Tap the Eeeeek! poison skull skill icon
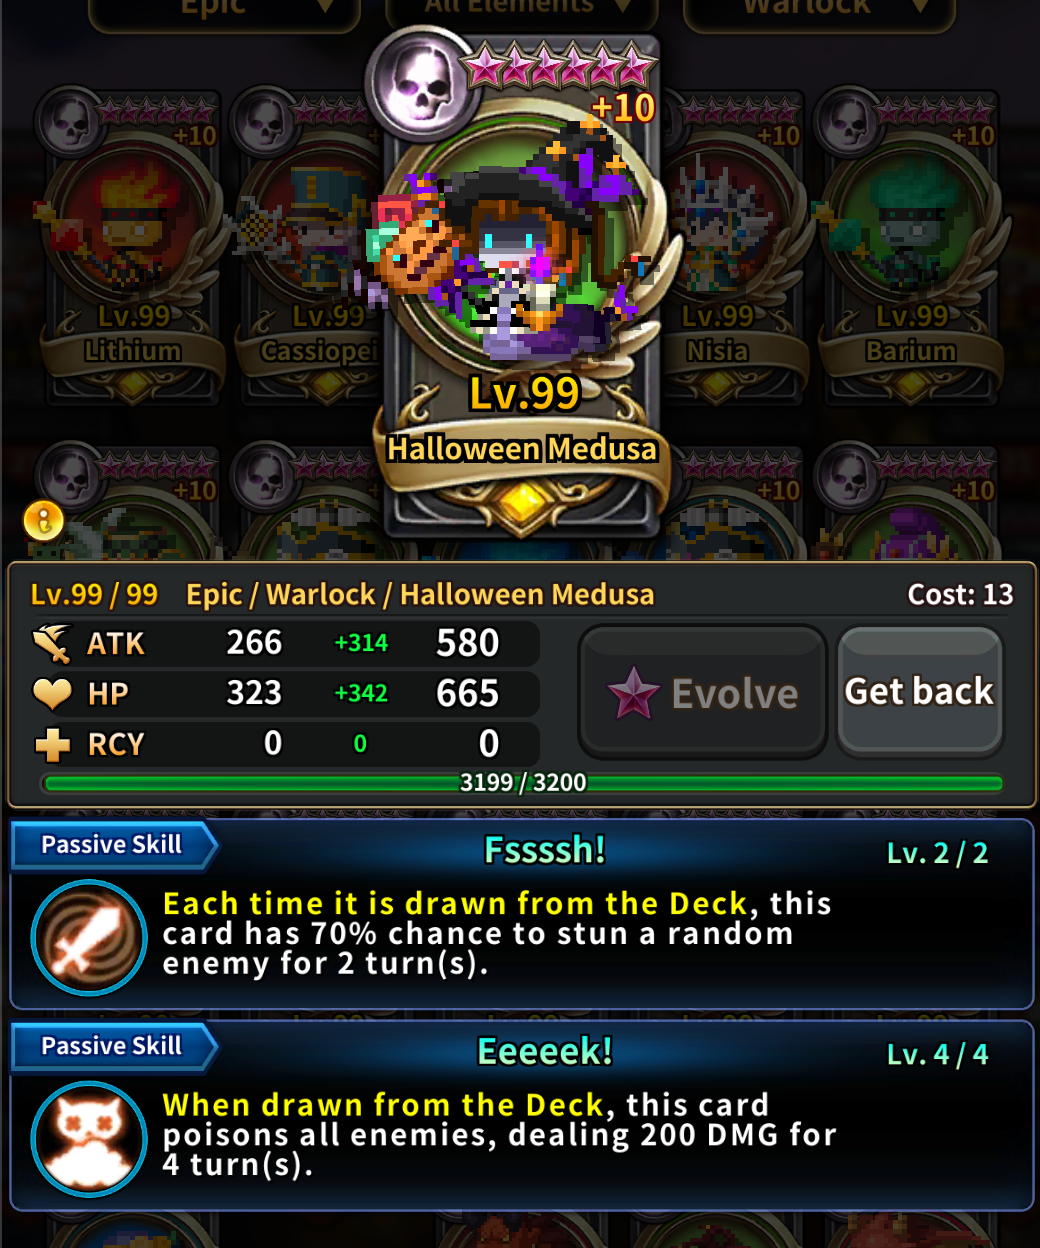 (x=90, y=1138)
